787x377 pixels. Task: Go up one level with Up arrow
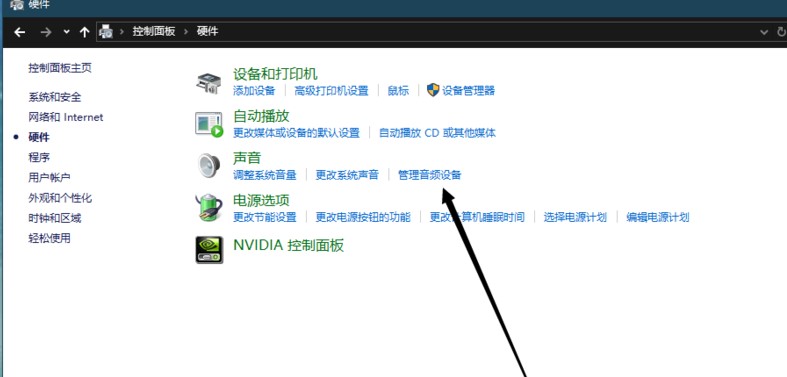(x=84, y=32)
